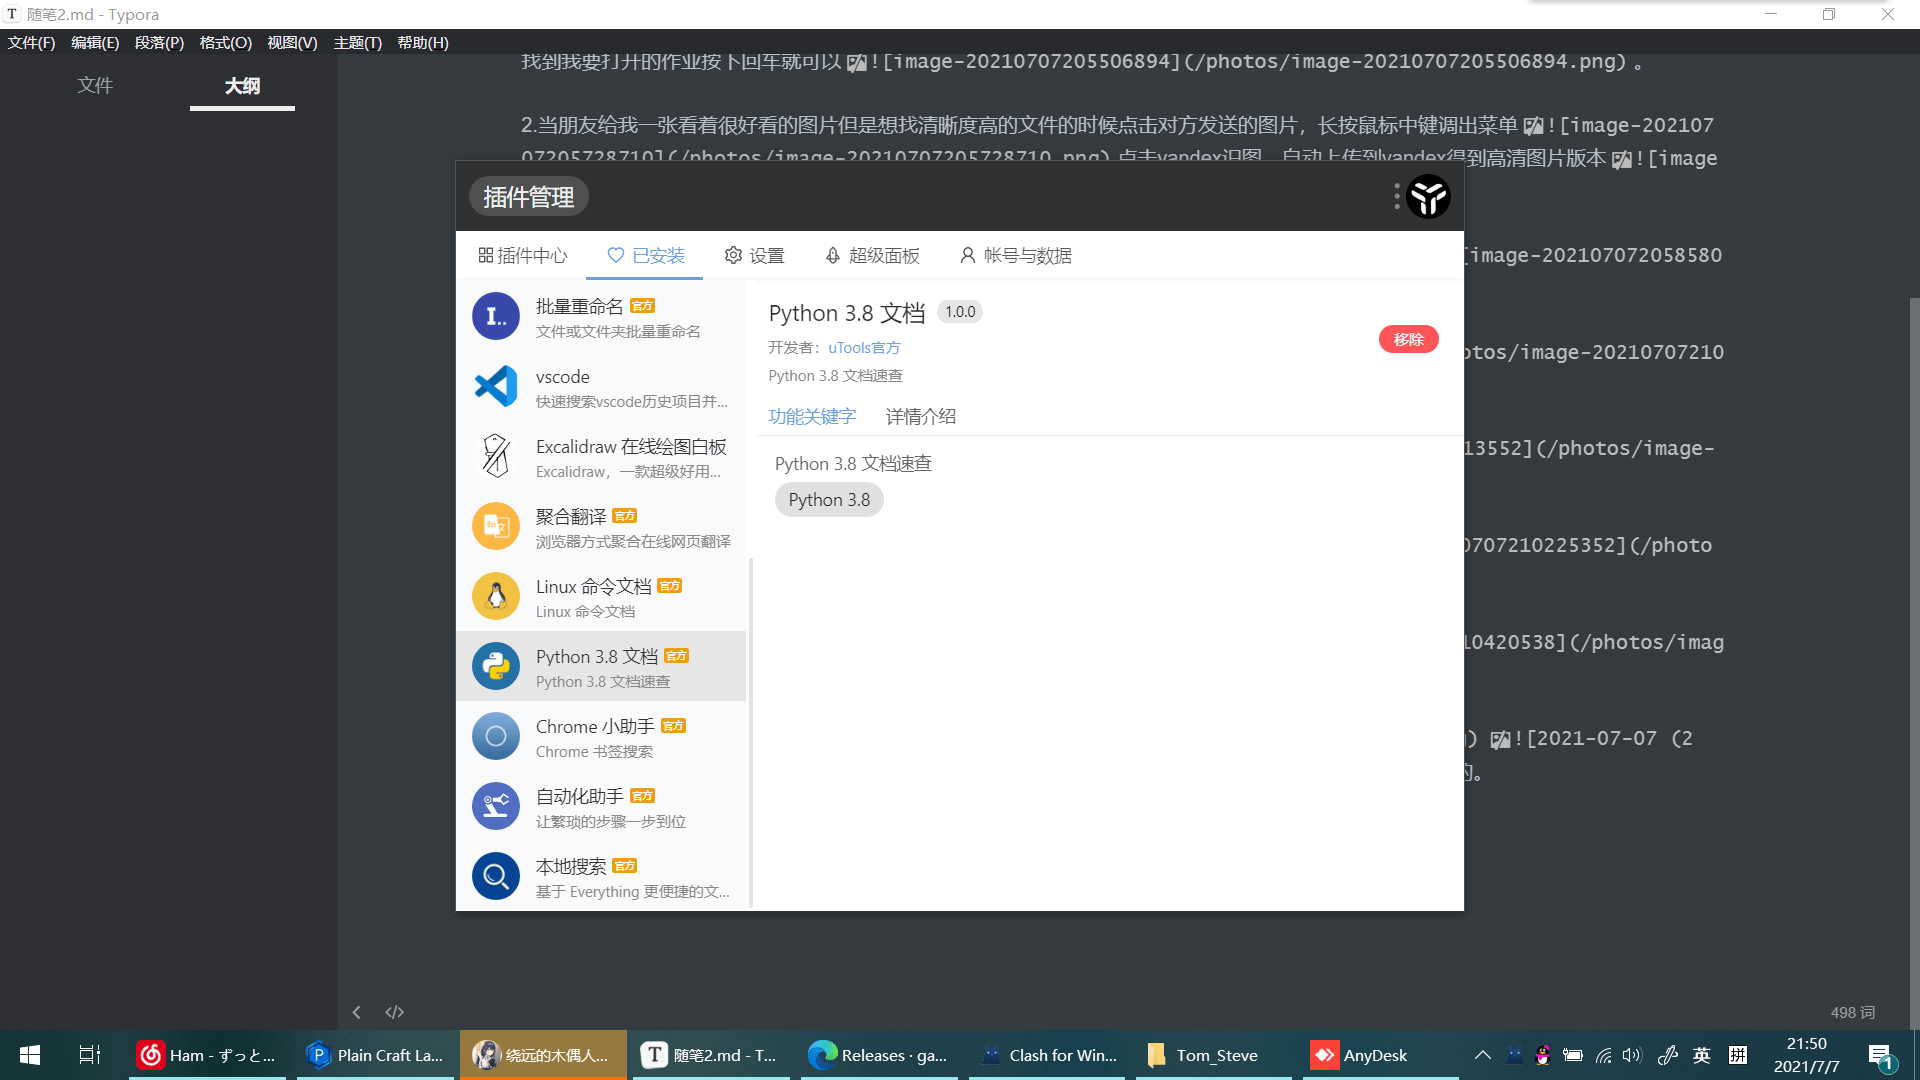Open AnyDesk from the taskbar
Screen dimensions: 1920x1080
[1360, 1055]
